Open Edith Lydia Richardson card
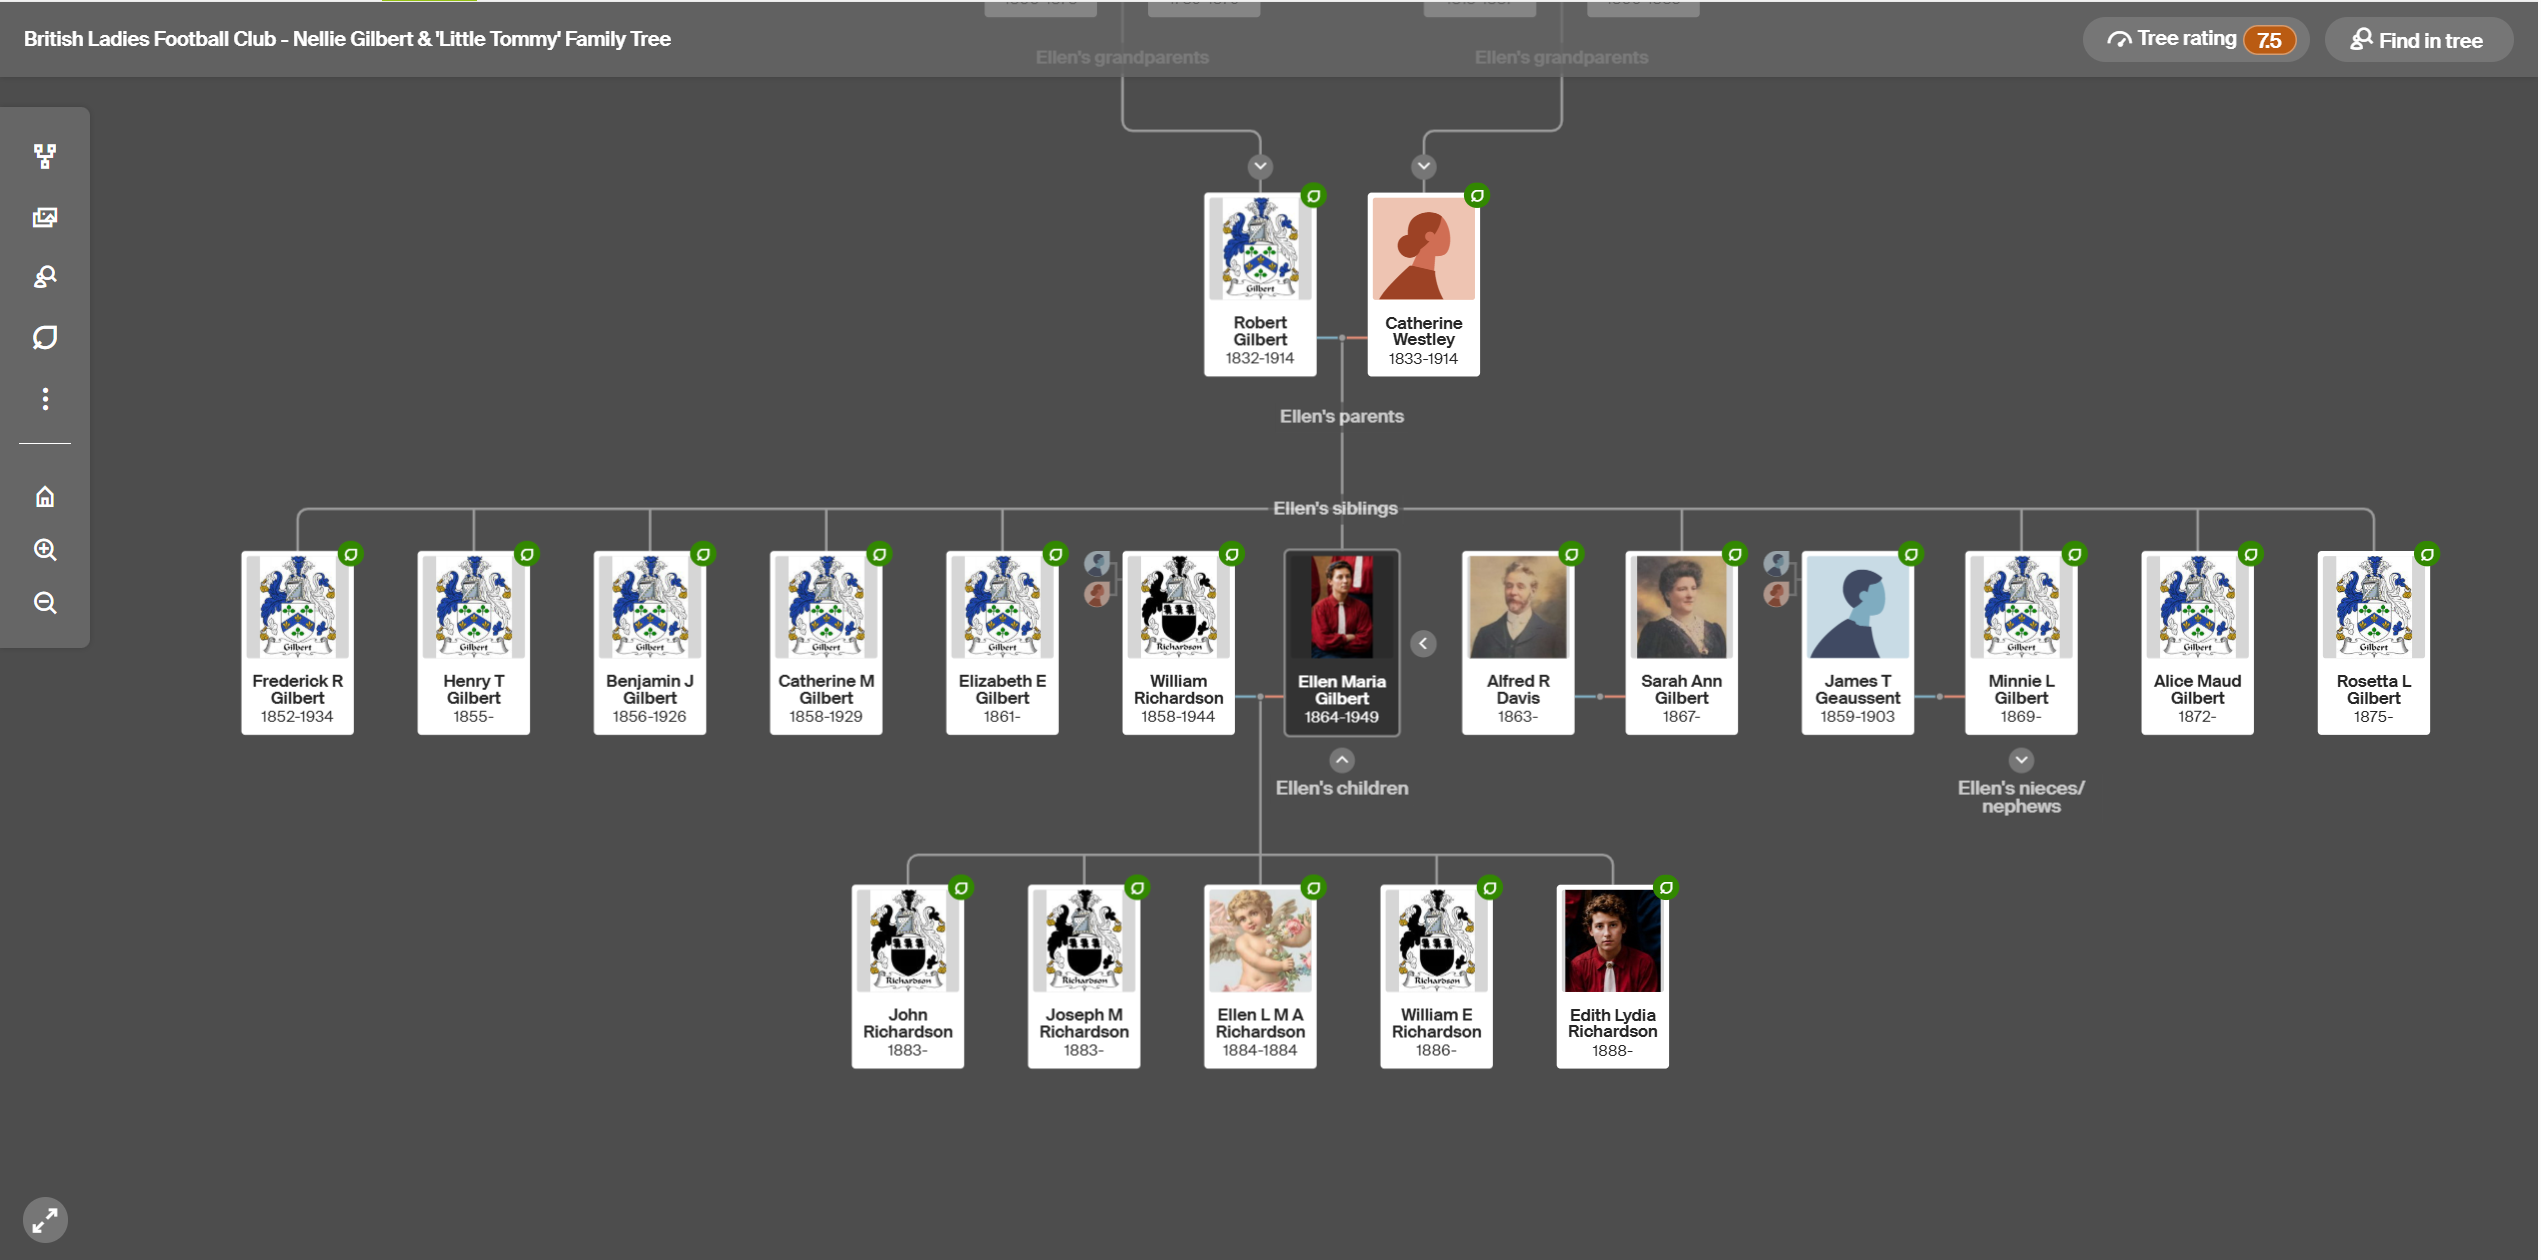2541x1260 pixels. [x=1612, y=976]
